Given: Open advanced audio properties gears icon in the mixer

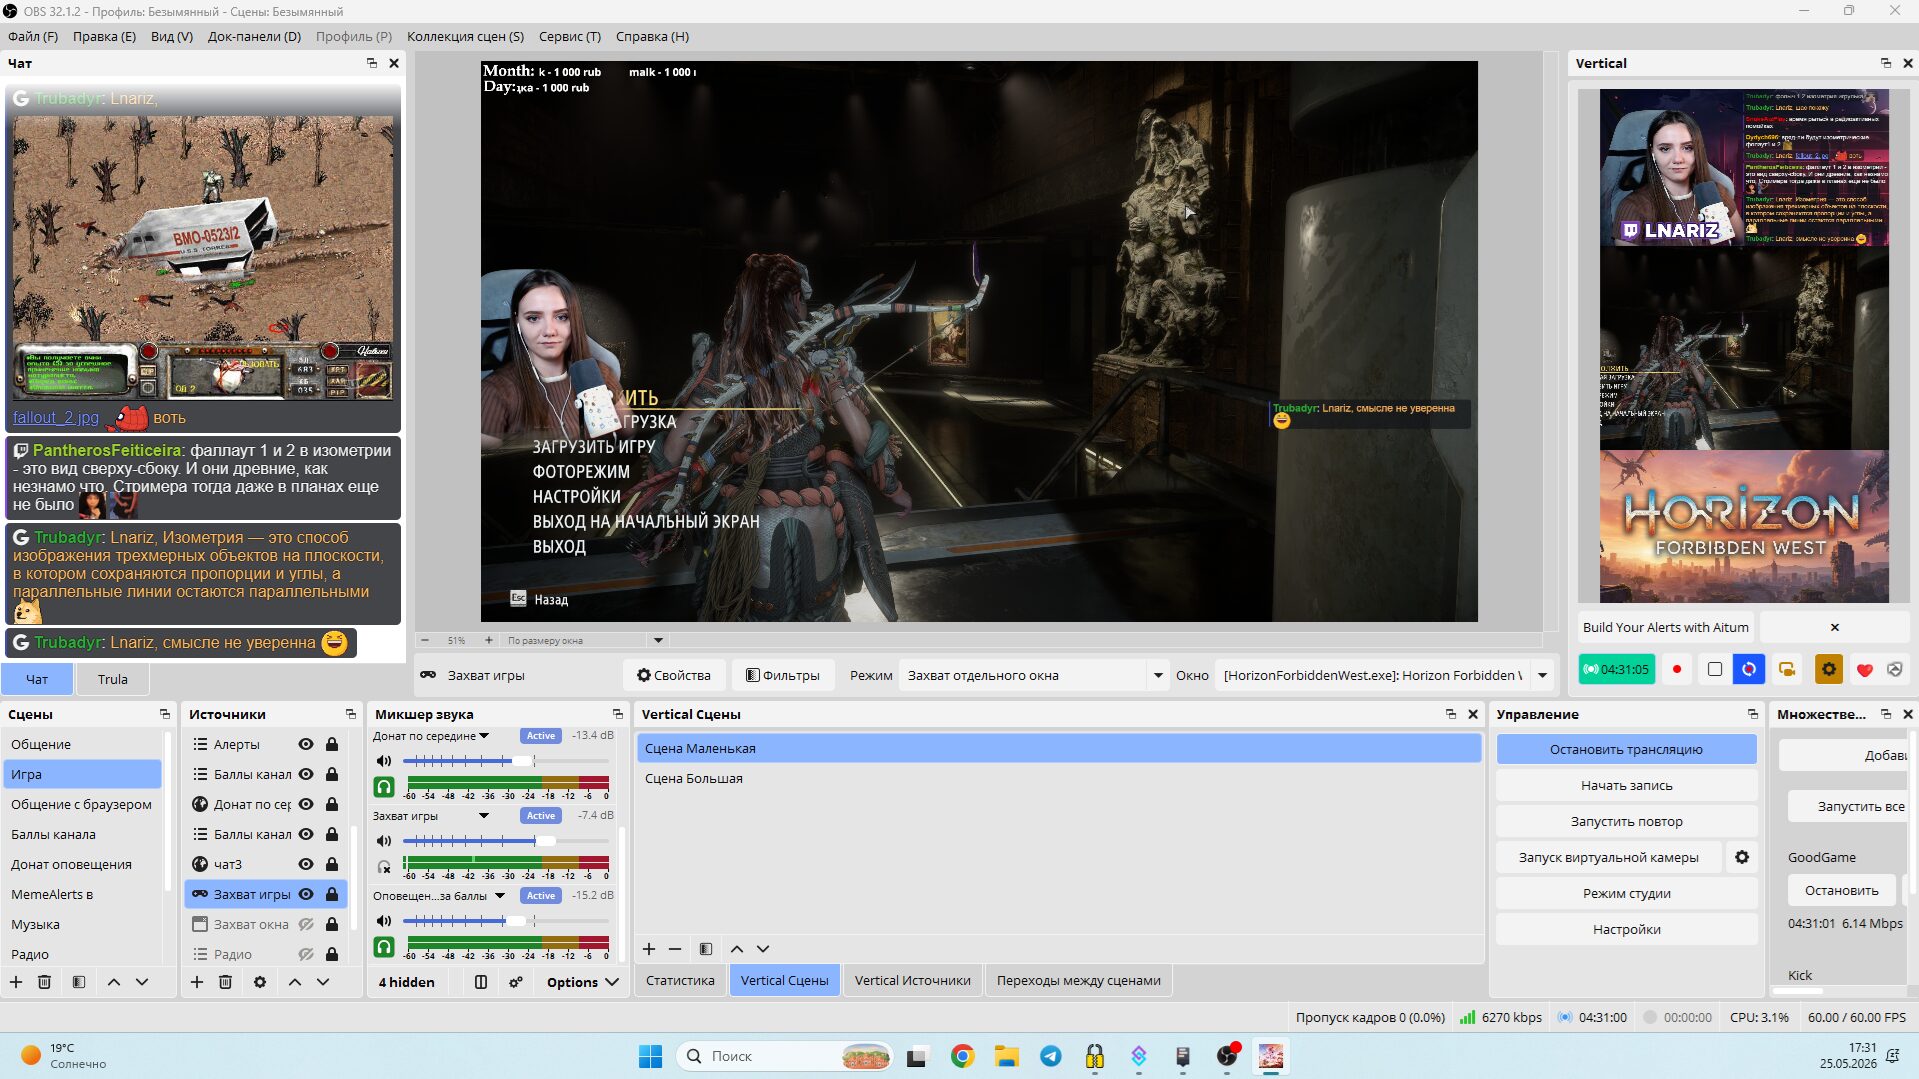Looking at the screenshot, I should click(x=516, y=982).
